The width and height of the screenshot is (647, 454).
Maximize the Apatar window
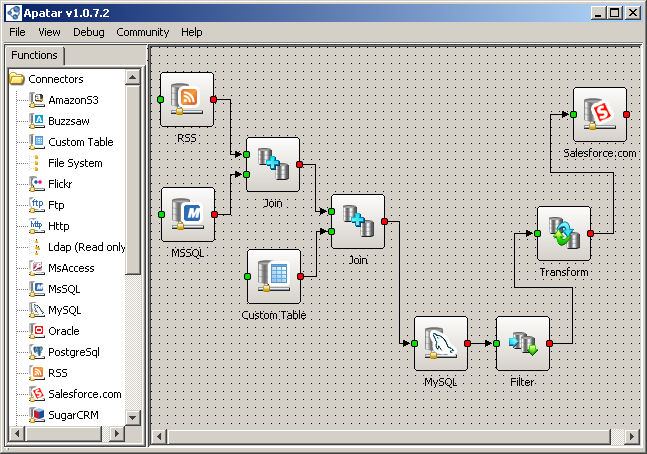click(614, 13)
